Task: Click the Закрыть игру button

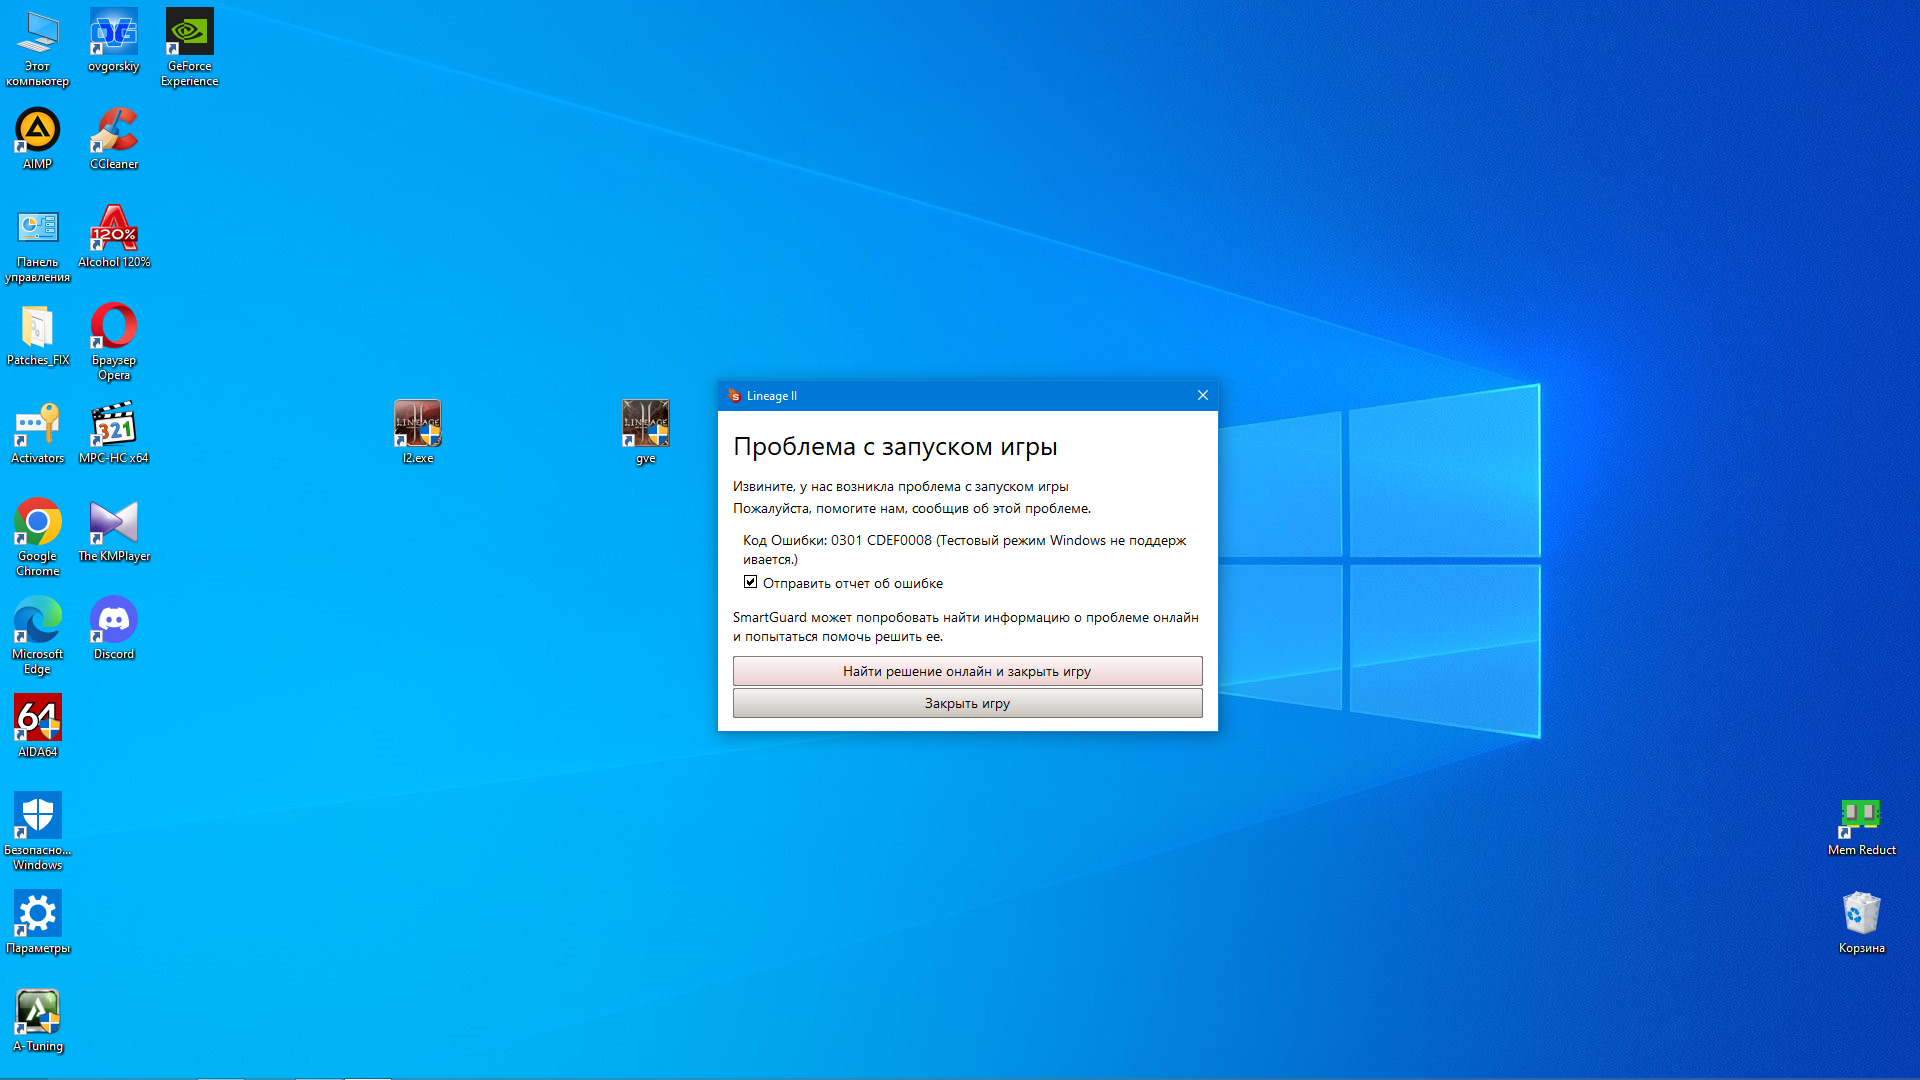Action: coord(967,703)
